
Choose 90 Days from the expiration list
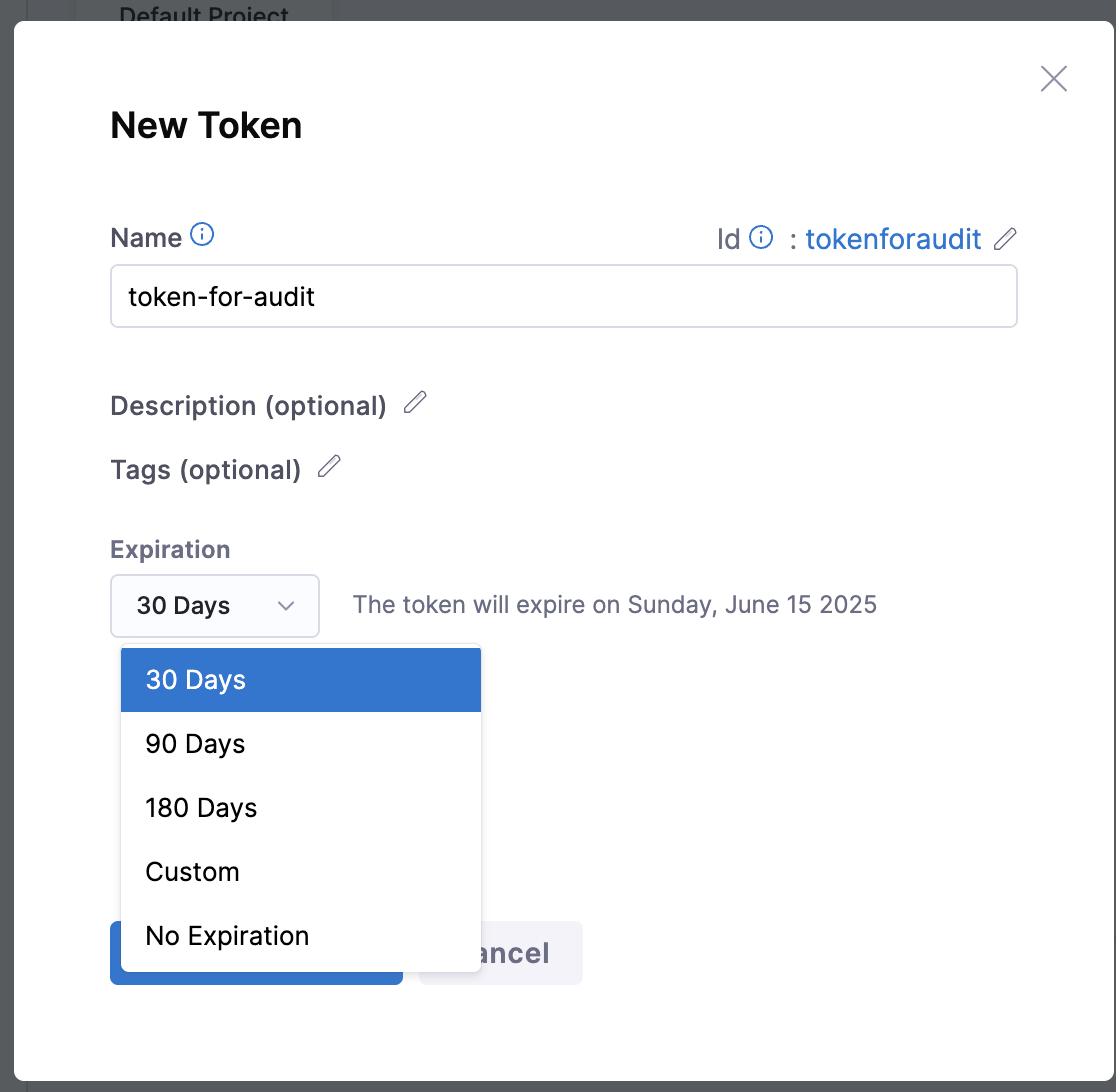(300, 744)
